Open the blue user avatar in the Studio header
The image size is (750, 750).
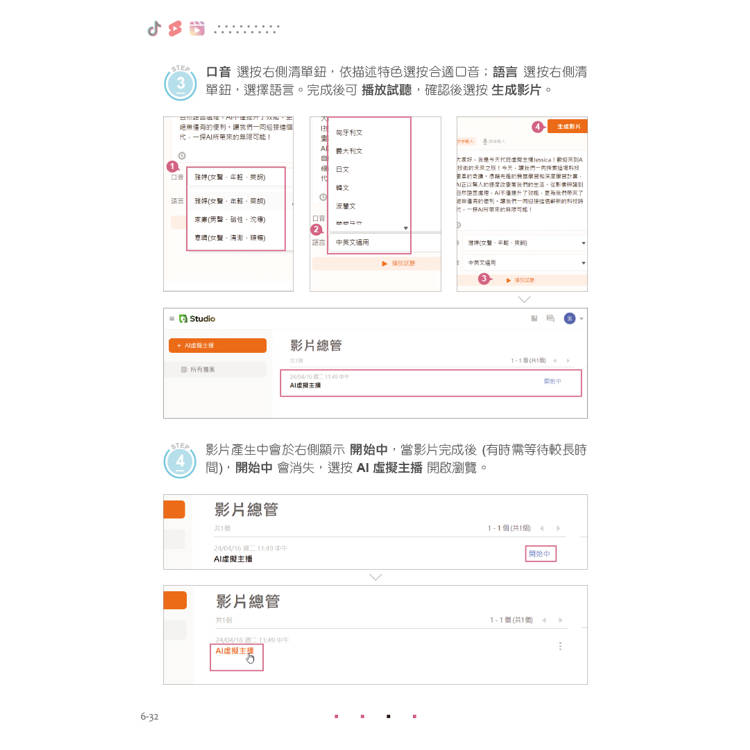(x=569, y=319)
